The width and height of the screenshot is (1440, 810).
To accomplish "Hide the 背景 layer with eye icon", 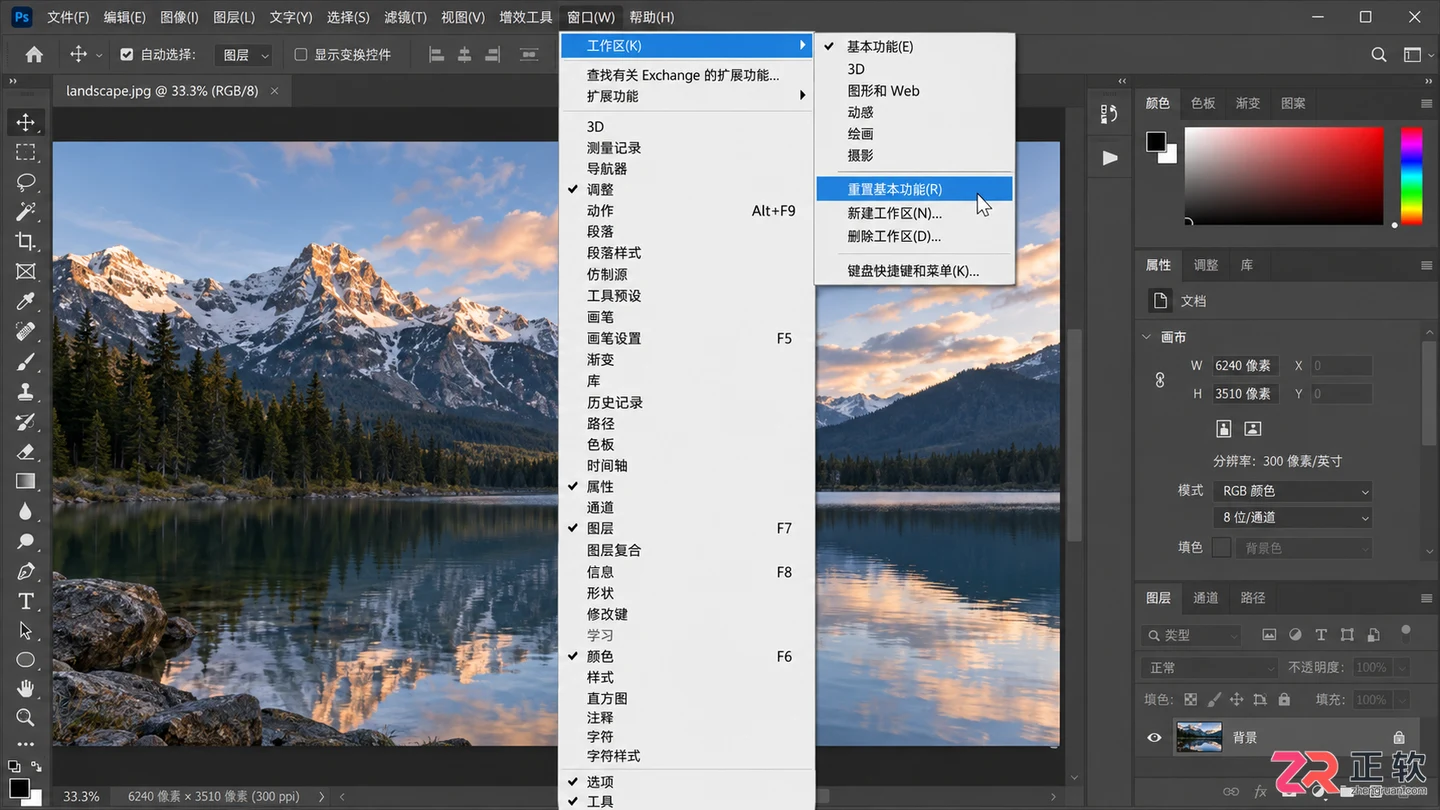I will (x=1154, y=738).
